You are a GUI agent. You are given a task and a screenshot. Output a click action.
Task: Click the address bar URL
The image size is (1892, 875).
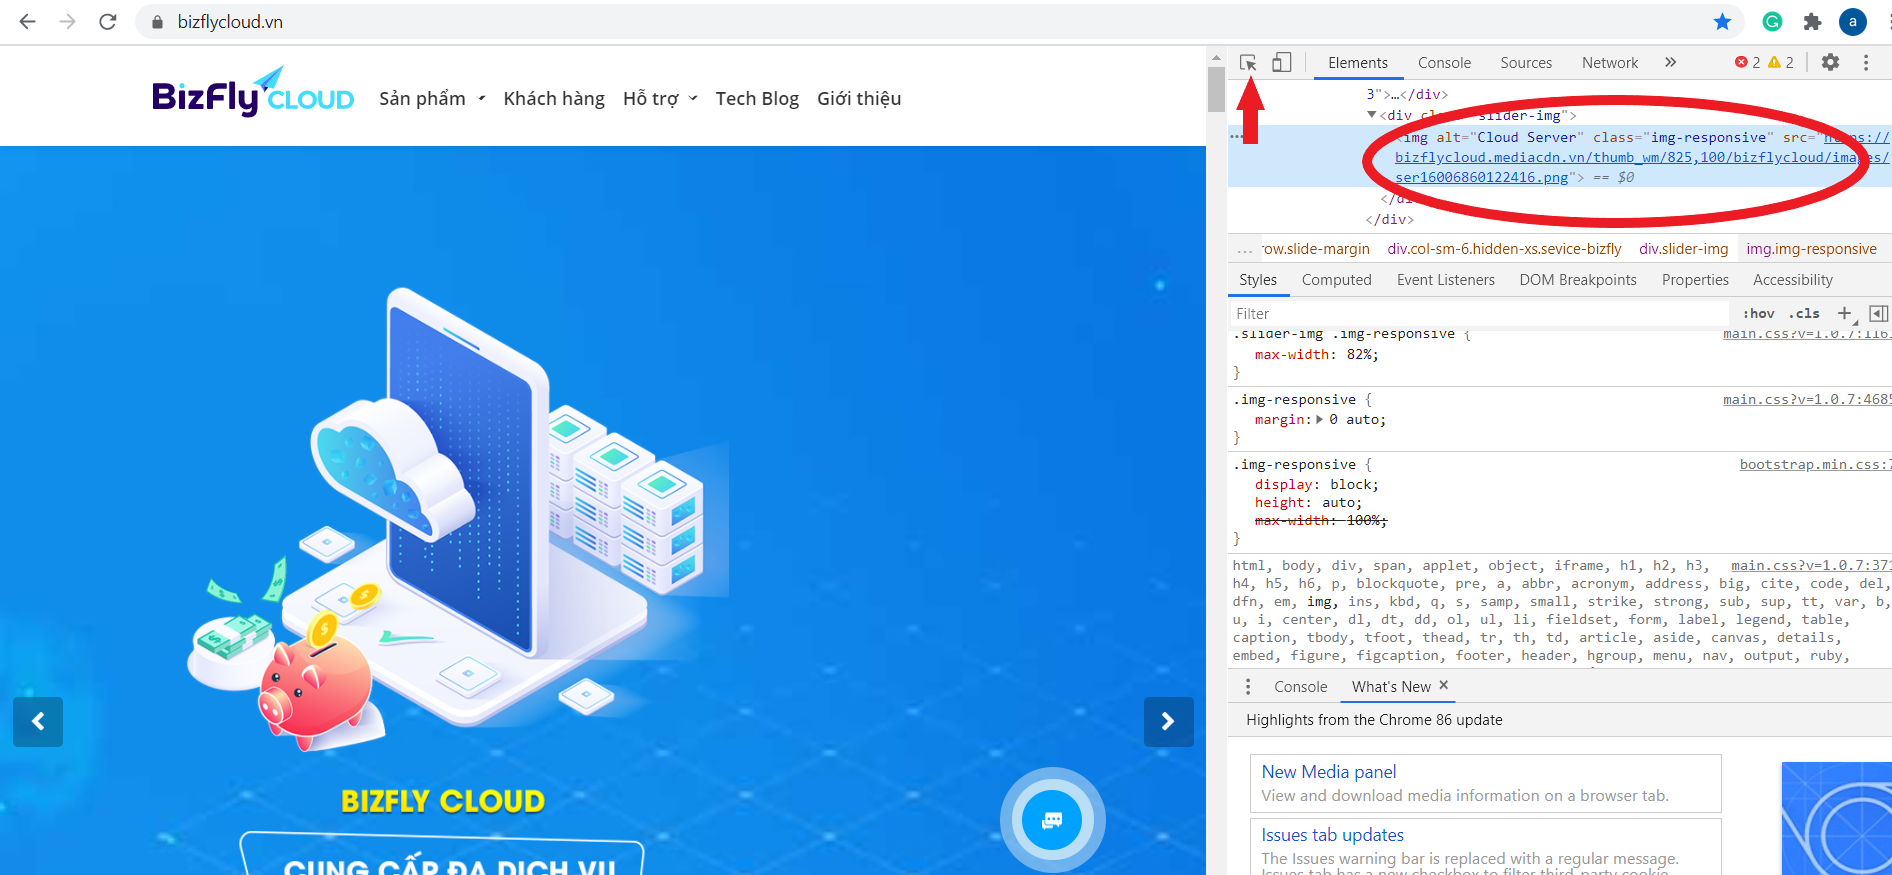tap(230, 22)
